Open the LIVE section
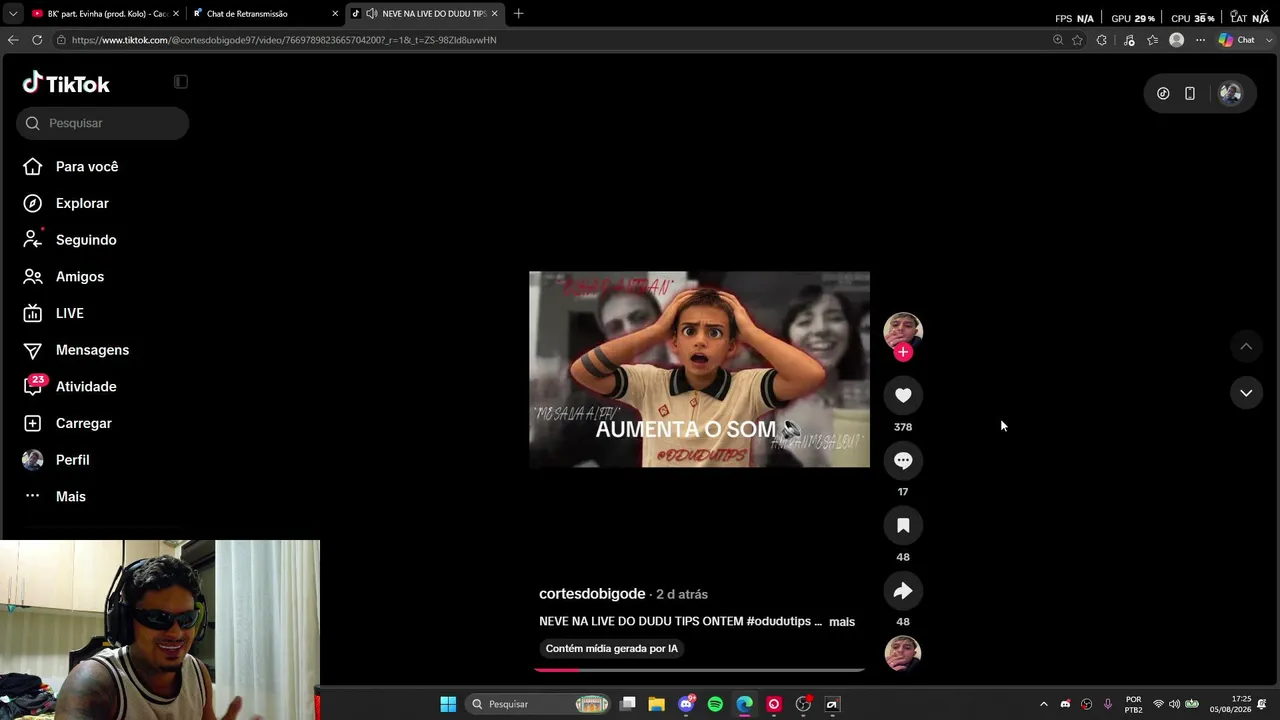 tap(53, 314)
